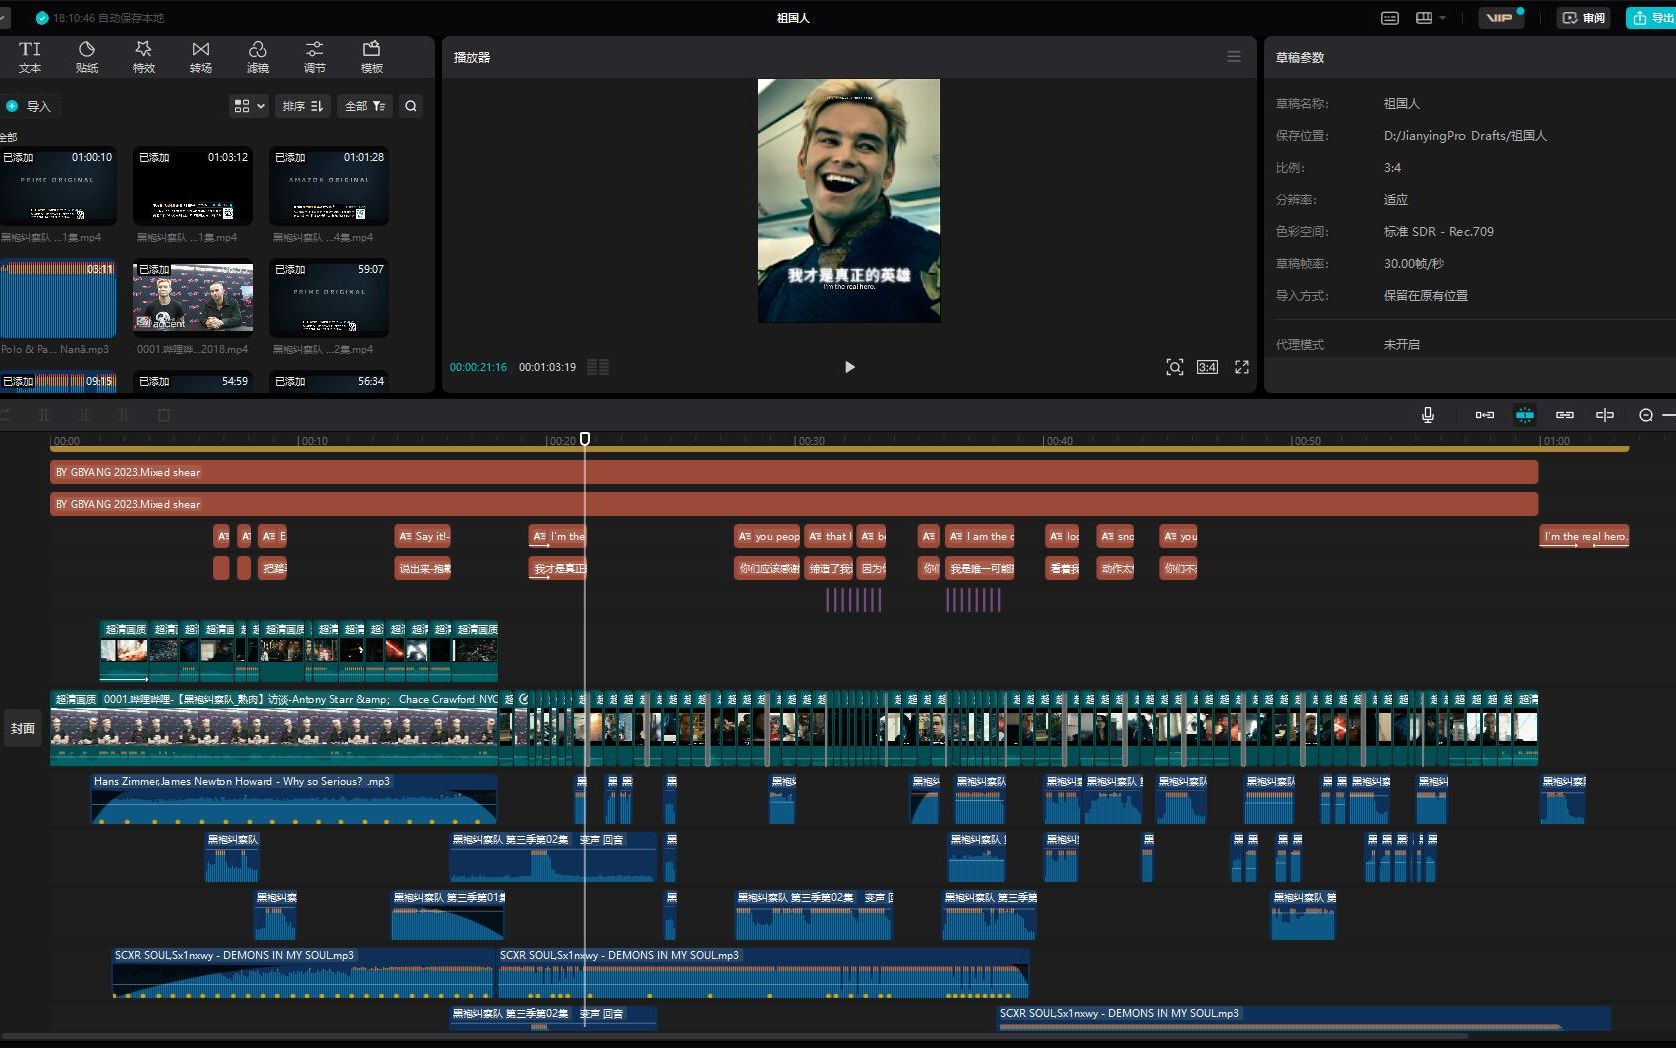Click the player grid lines icon next to timecode
This screenshot has width=1676, height=1048.
coord(598,367)
